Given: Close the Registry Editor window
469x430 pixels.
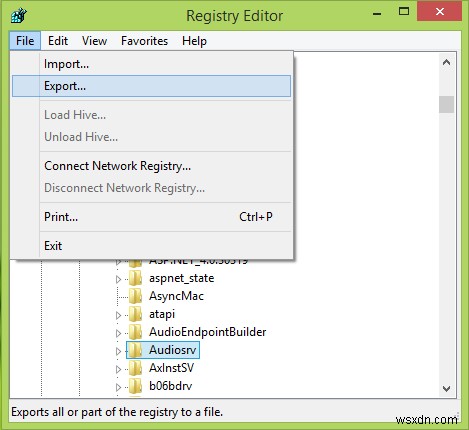Looking at the screenshot, I should 440,12.
